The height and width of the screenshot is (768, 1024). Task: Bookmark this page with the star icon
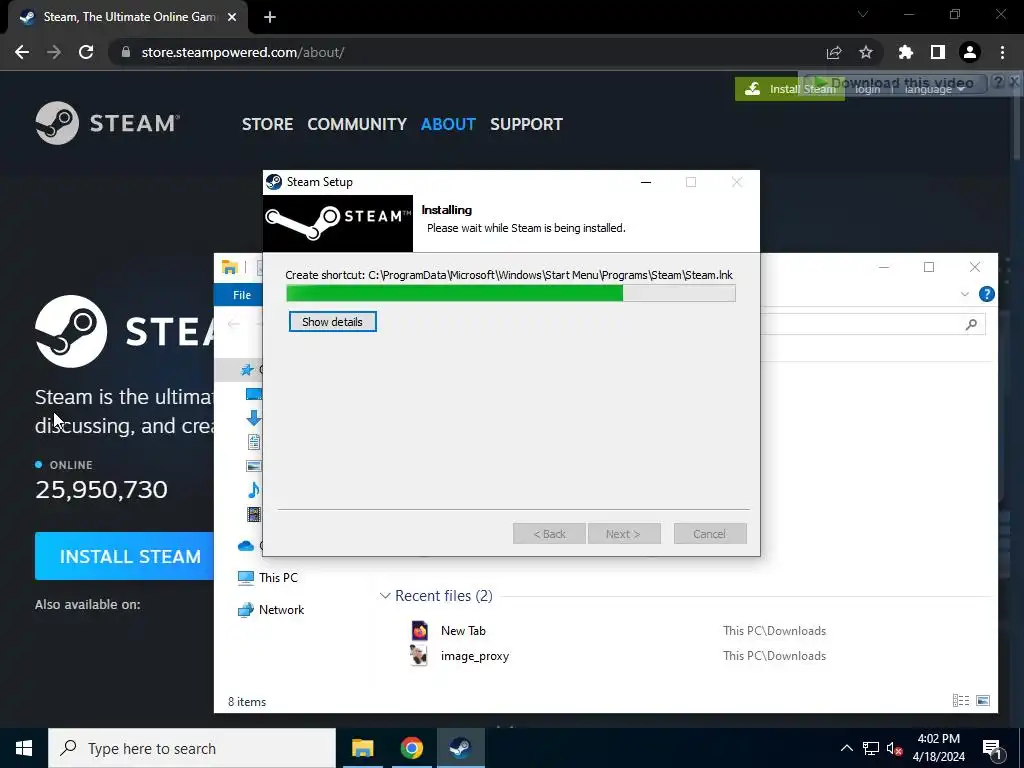pyautogui.click(x=866, y=52)
